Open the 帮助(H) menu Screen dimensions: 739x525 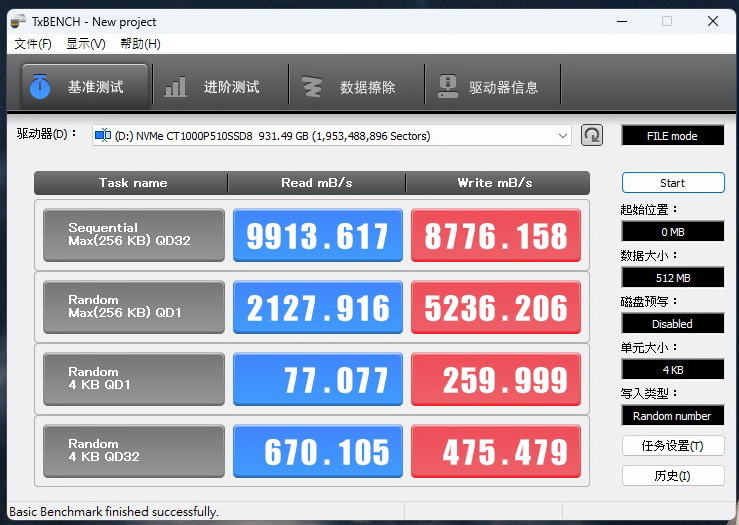click(140, 44)
